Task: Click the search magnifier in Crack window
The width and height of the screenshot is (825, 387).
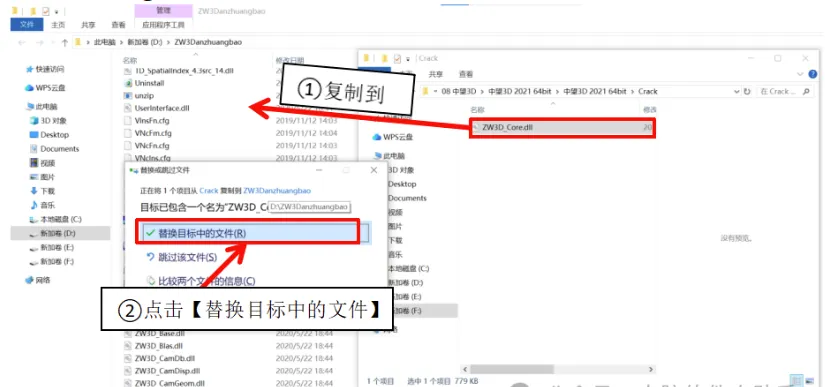Action: (x=806, y=91)
